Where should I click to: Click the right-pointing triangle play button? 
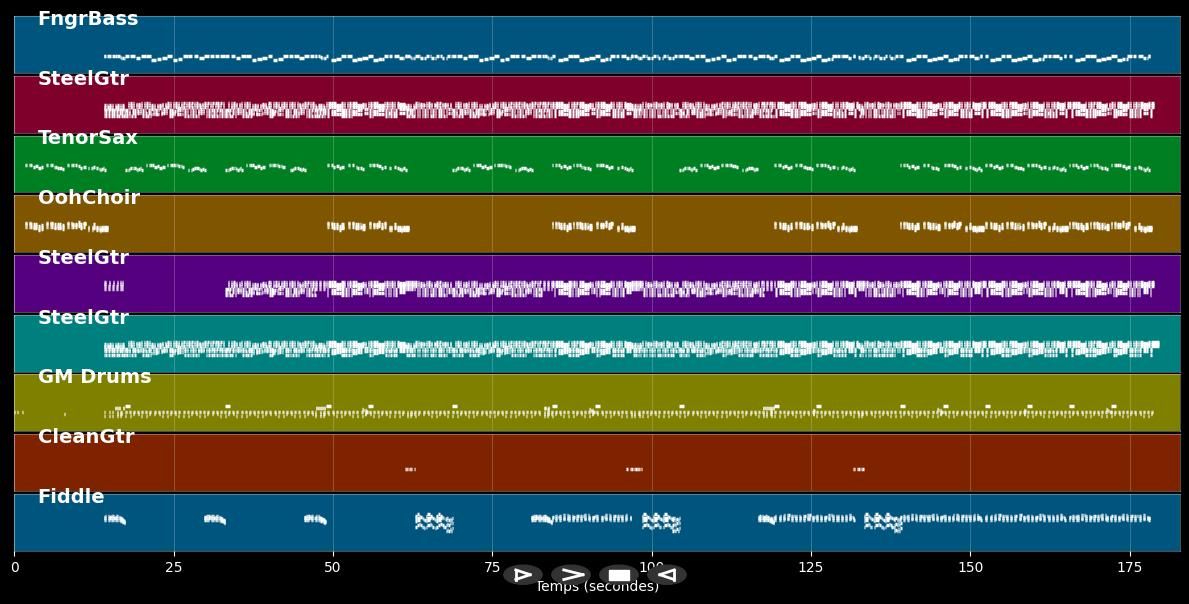pyautogui.click(x=522, y=575)
